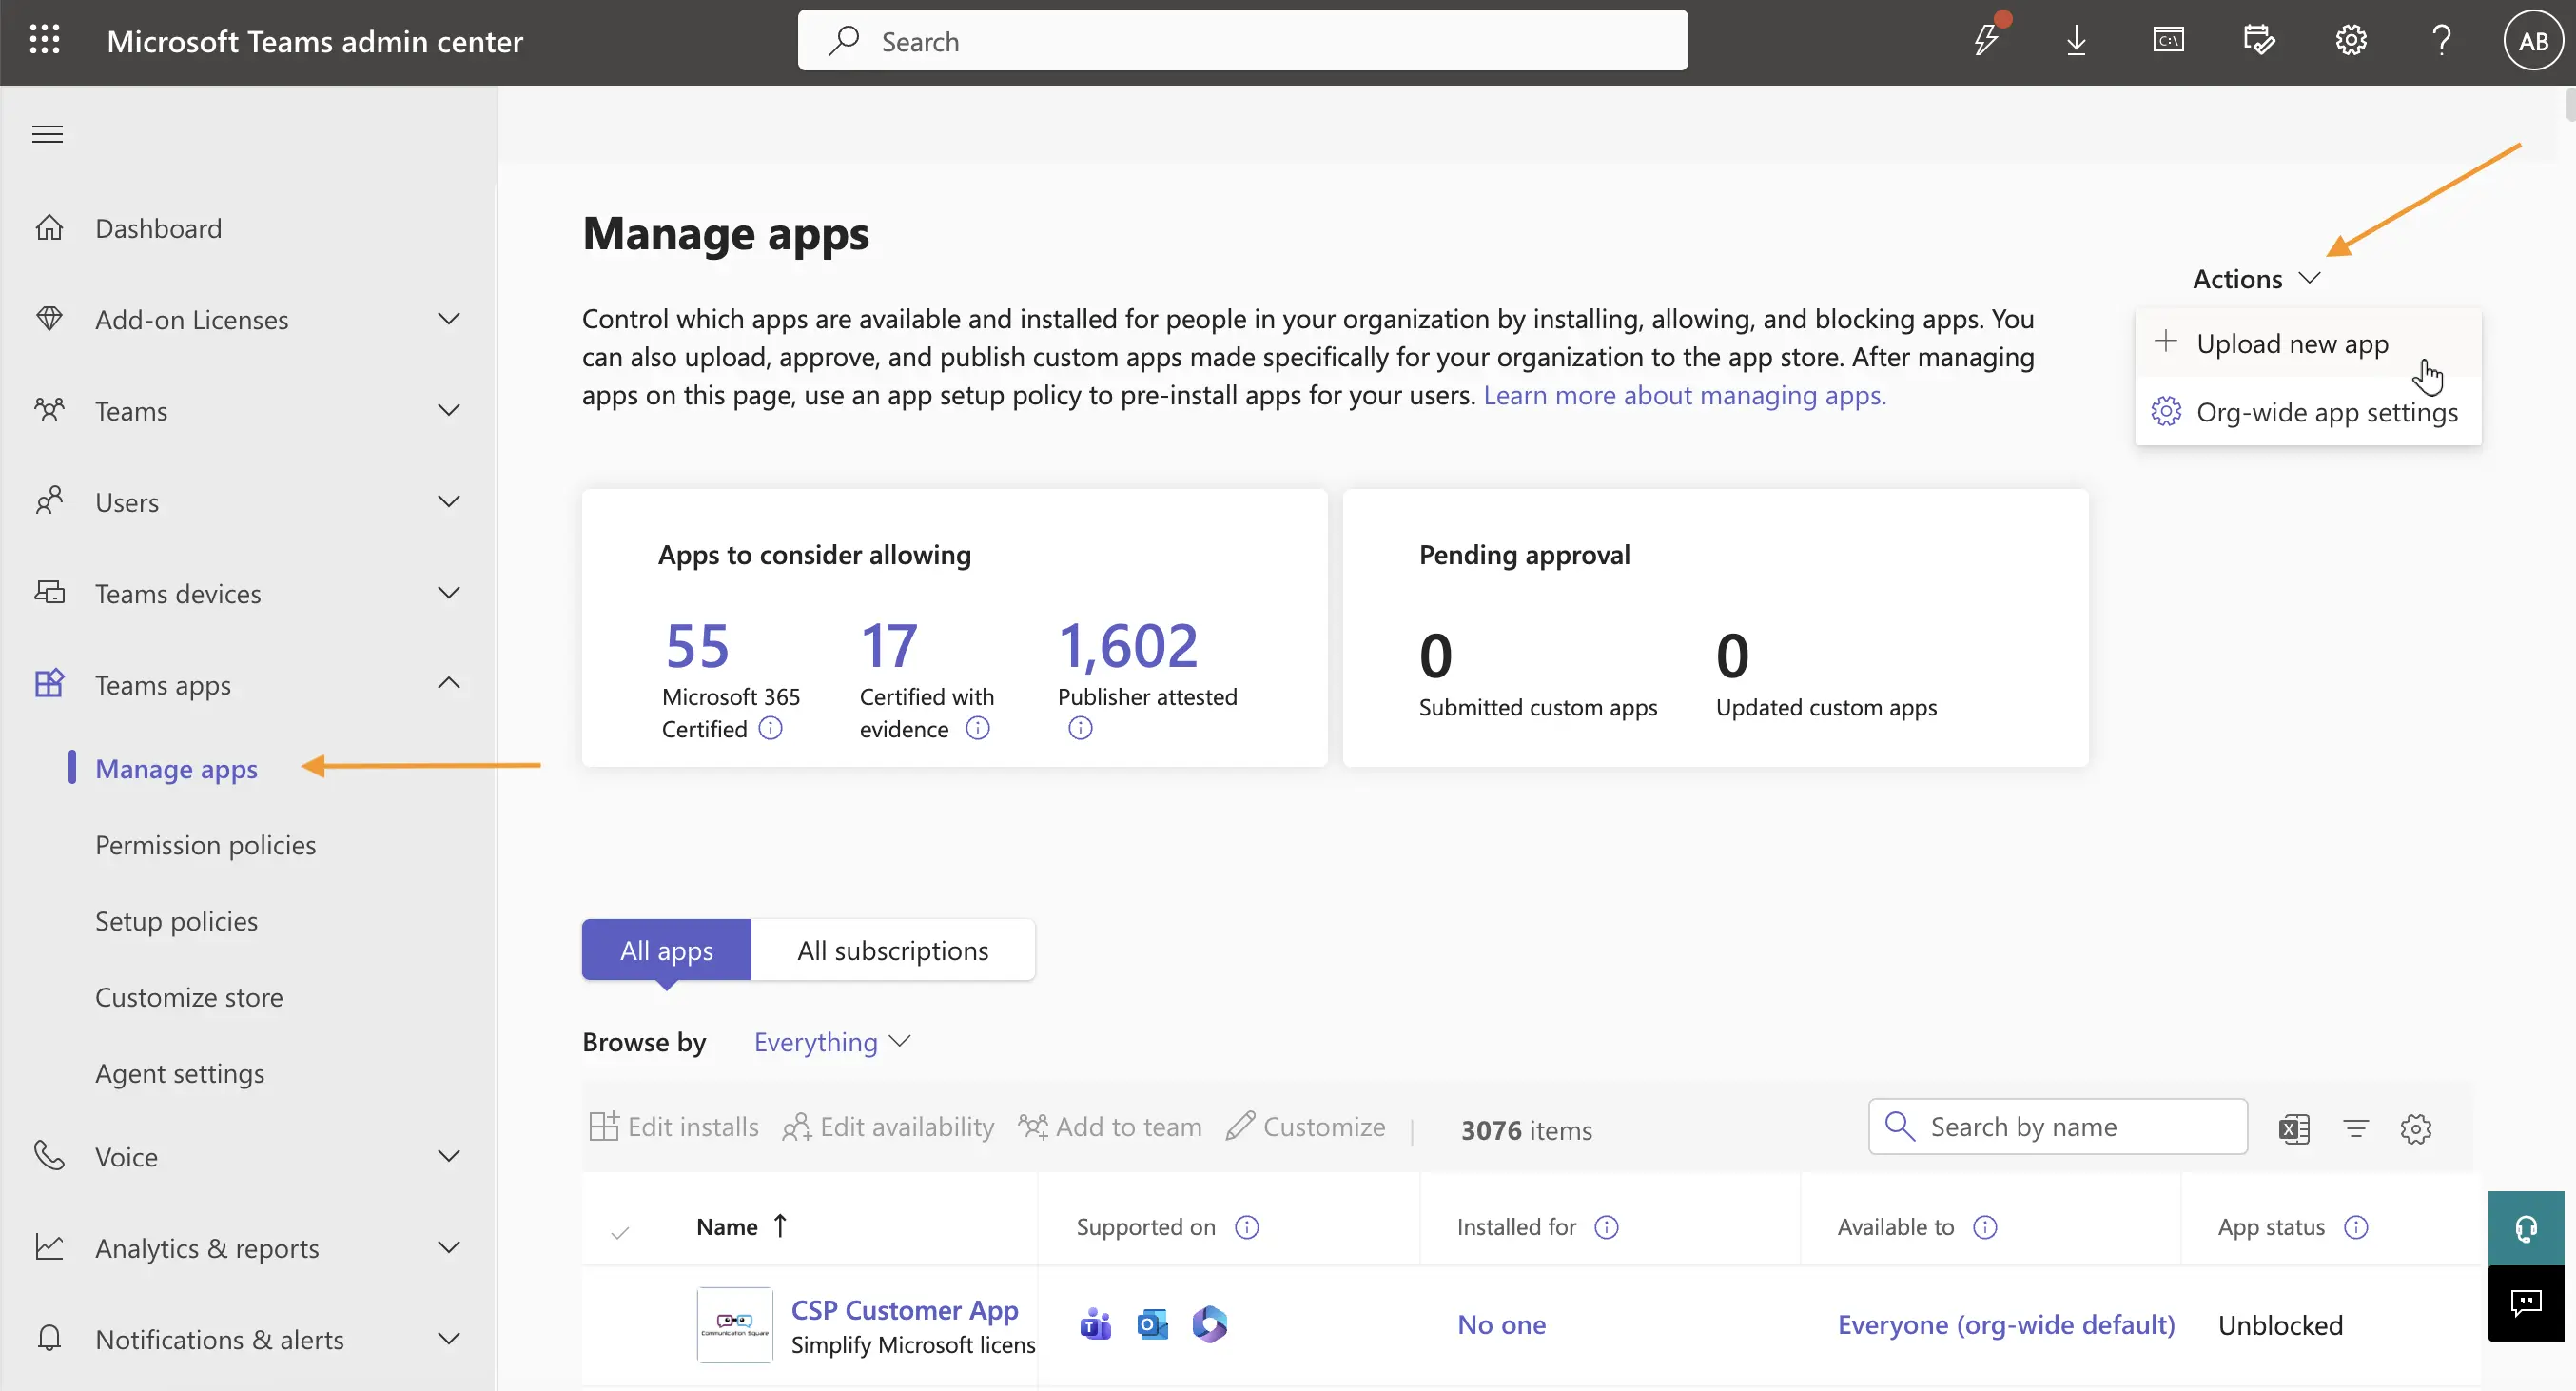Open the calendar-edit icon in top bar
This screenshot has width=2576, height=1391.
(2259, 40)
